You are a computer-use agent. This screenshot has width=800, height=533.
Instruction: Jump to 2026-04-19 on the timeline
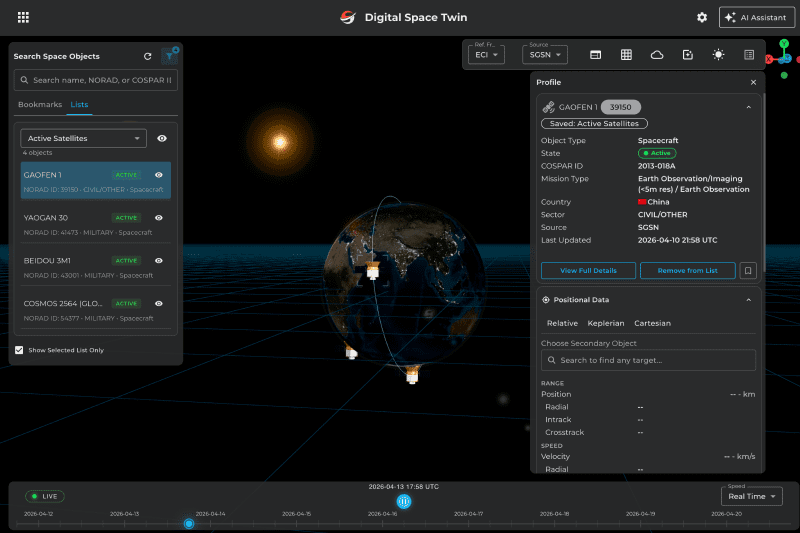click(x=640, y=514)
